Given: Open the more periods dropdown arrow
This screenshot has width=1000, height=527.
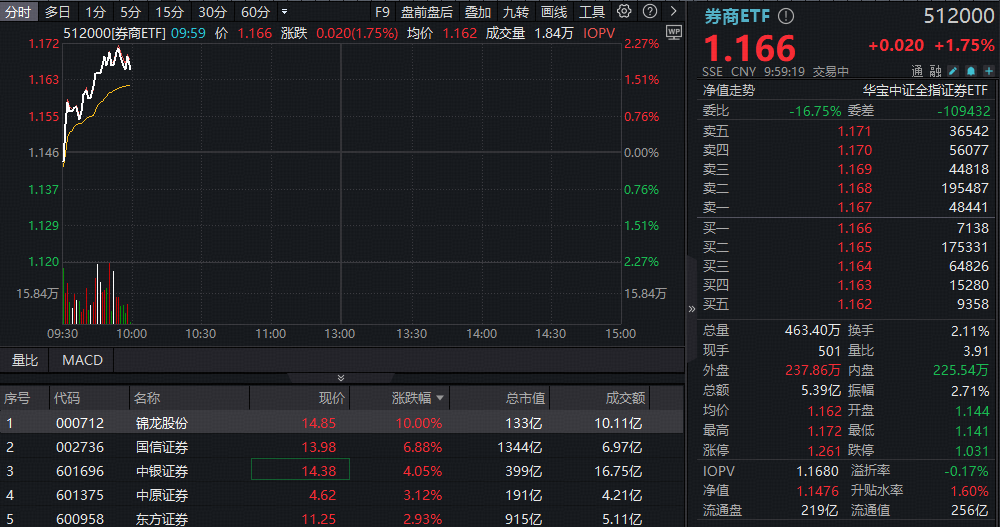Looking at the screenshot, I should tap(285, 12).
